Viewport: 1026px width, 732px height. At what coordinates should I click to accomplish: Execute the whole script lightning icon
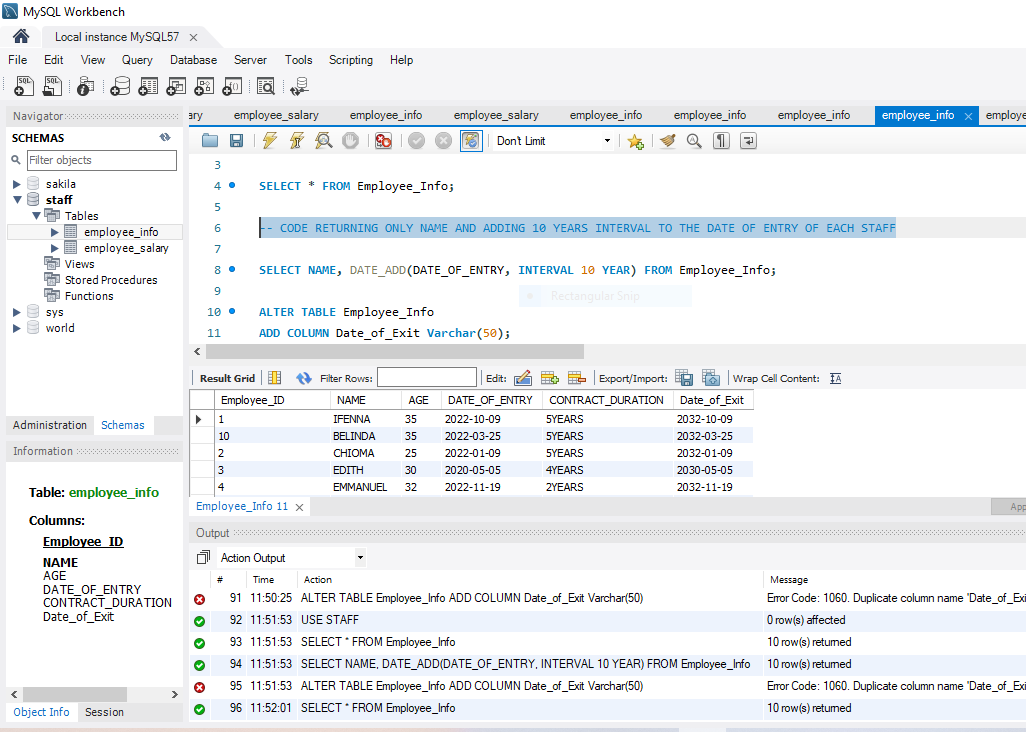pos(270,141)
